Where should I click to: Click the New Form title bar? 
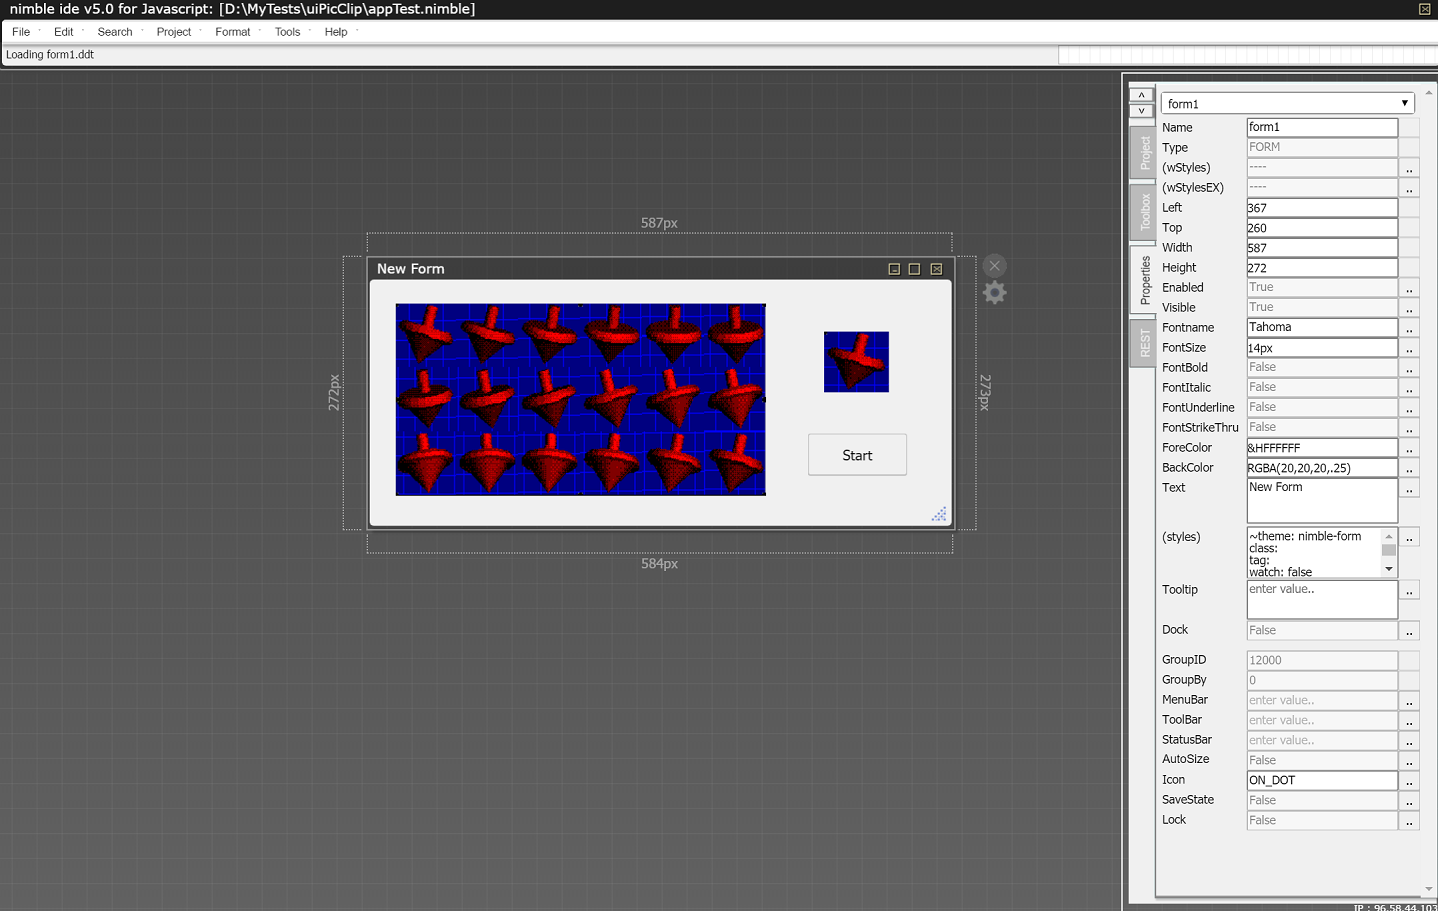click(660, 269)
